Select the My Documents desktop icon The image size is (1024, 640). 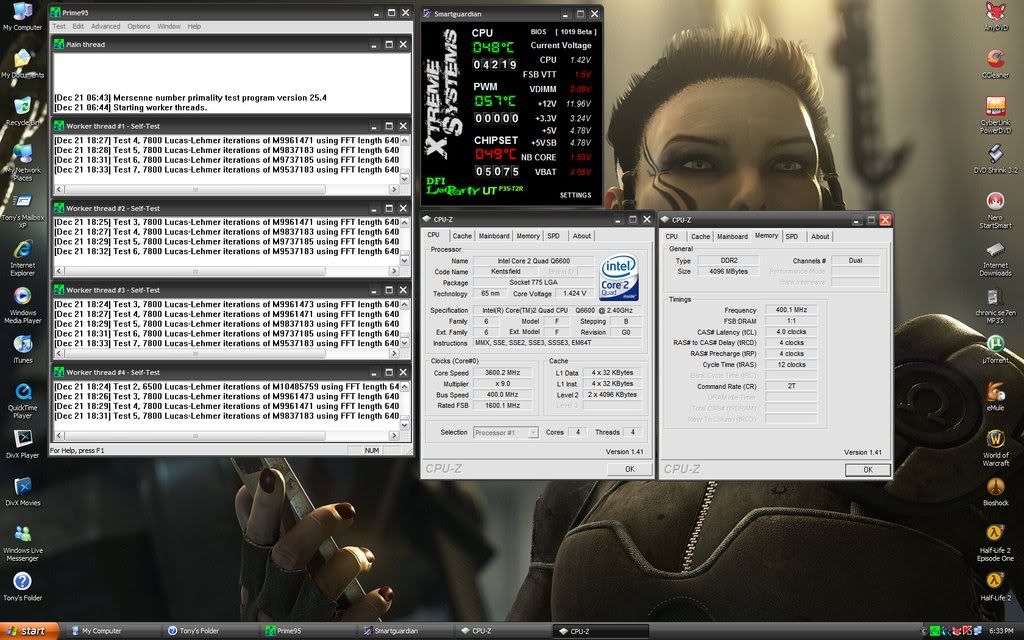(x=22, y=63)
